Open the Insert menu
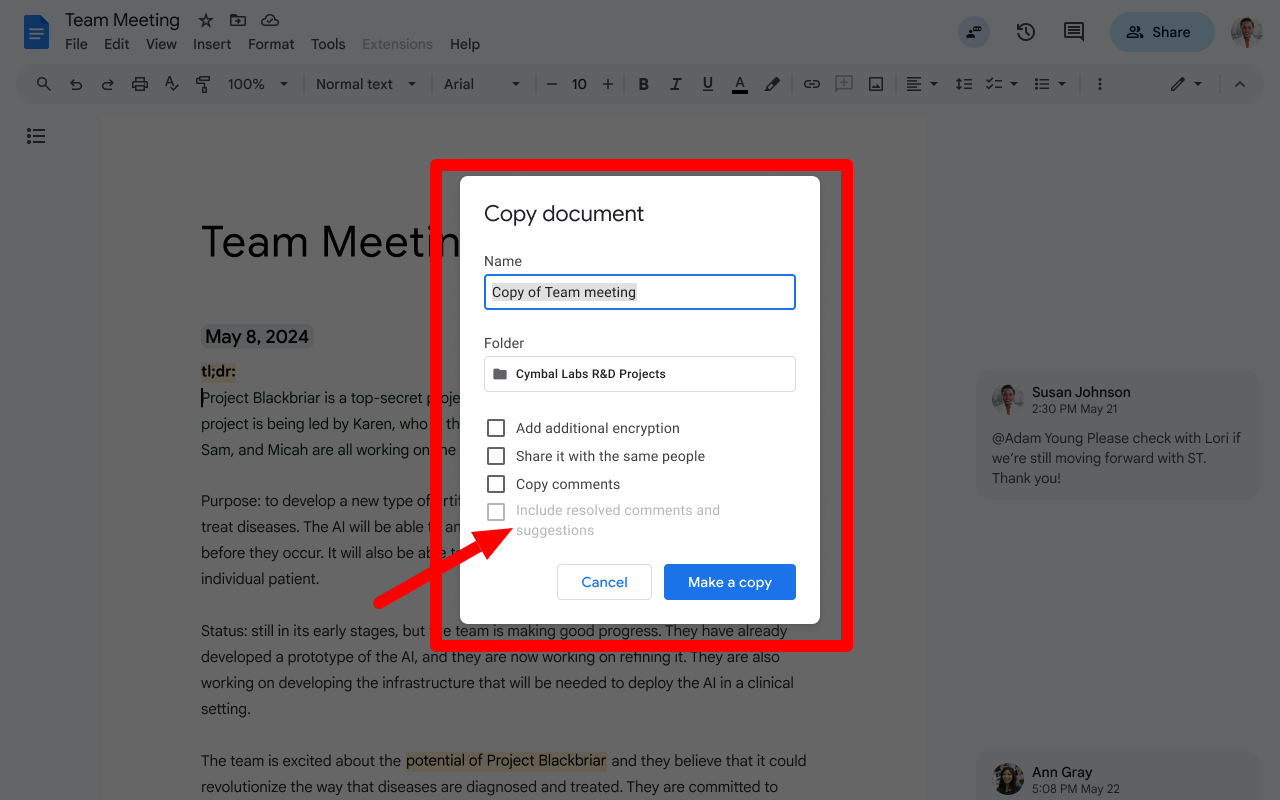1280x800 pixels. click(x=212, y=44)
